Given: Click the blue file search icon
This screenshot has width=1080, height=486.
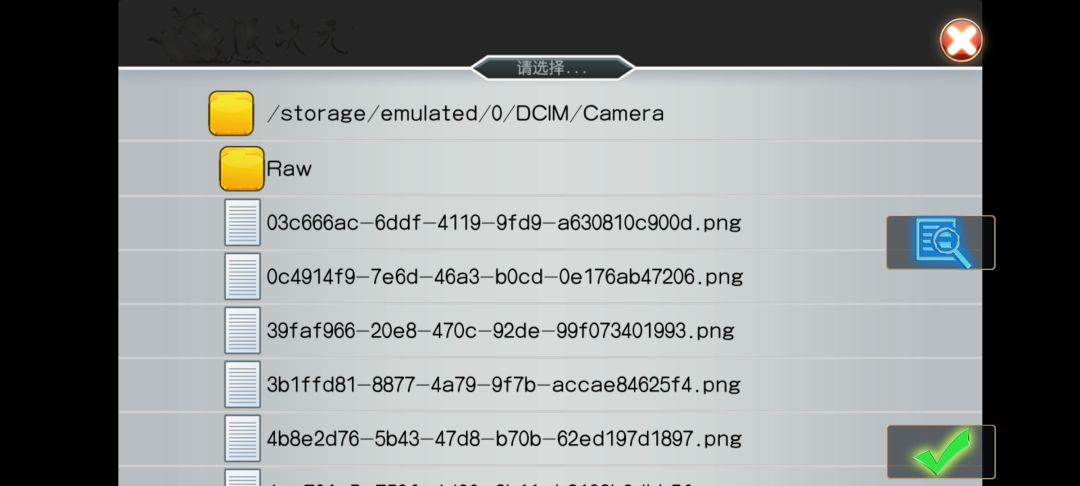Looking at the screenshot, I should pyautogui.click(x=941, y=242).
